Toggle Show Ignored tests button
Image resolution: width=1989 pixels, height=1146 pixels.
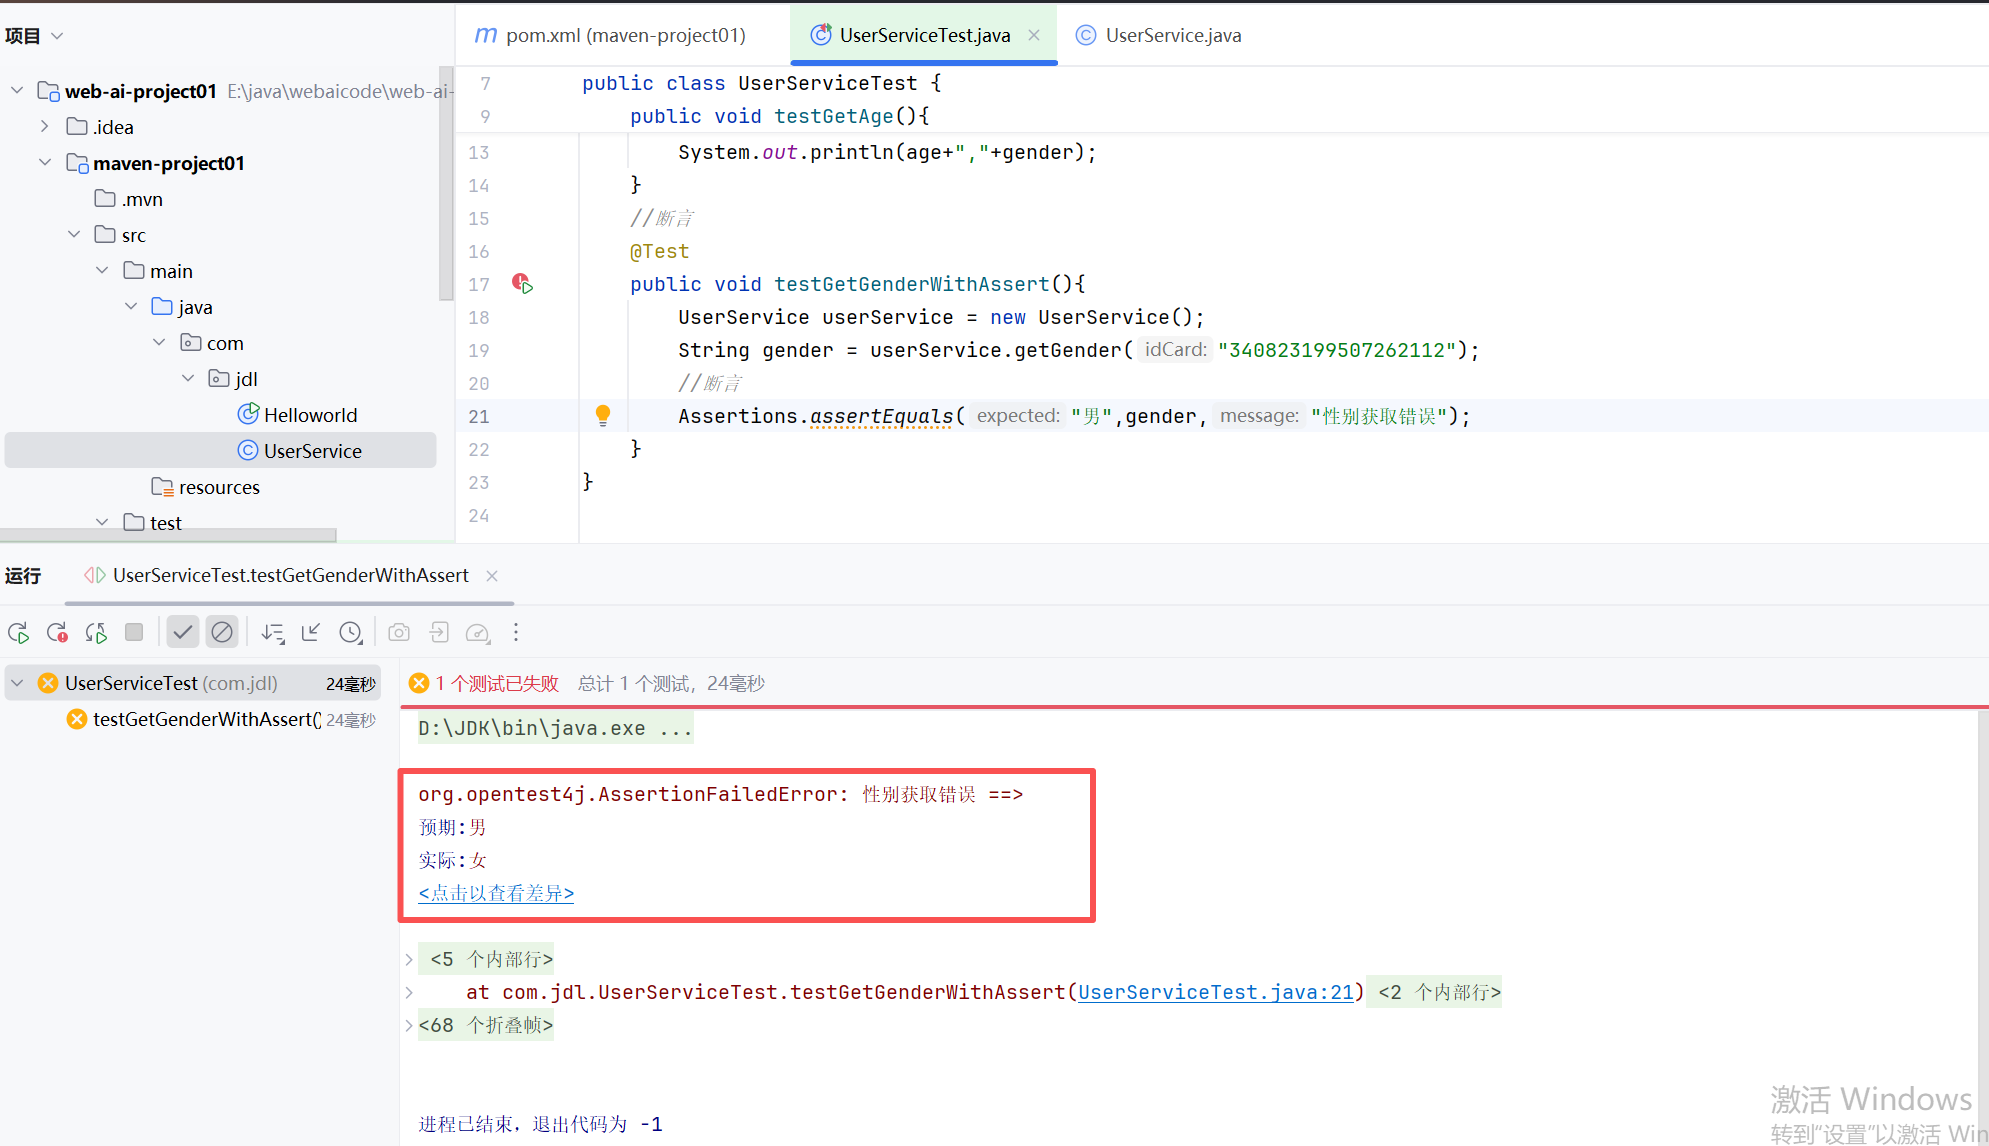[x=222, y=632]
